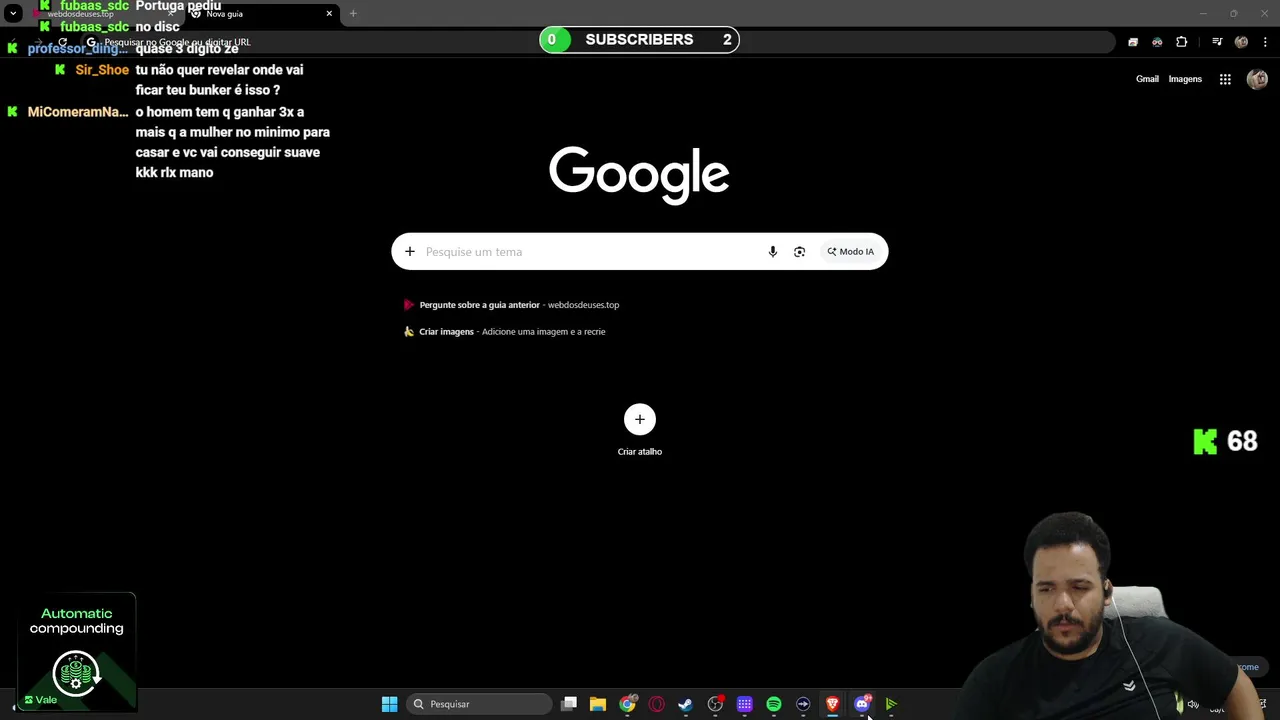
Task: Click the taskbar Pesquisar search box
Action: pyautogui.click(x=479, y=704)
